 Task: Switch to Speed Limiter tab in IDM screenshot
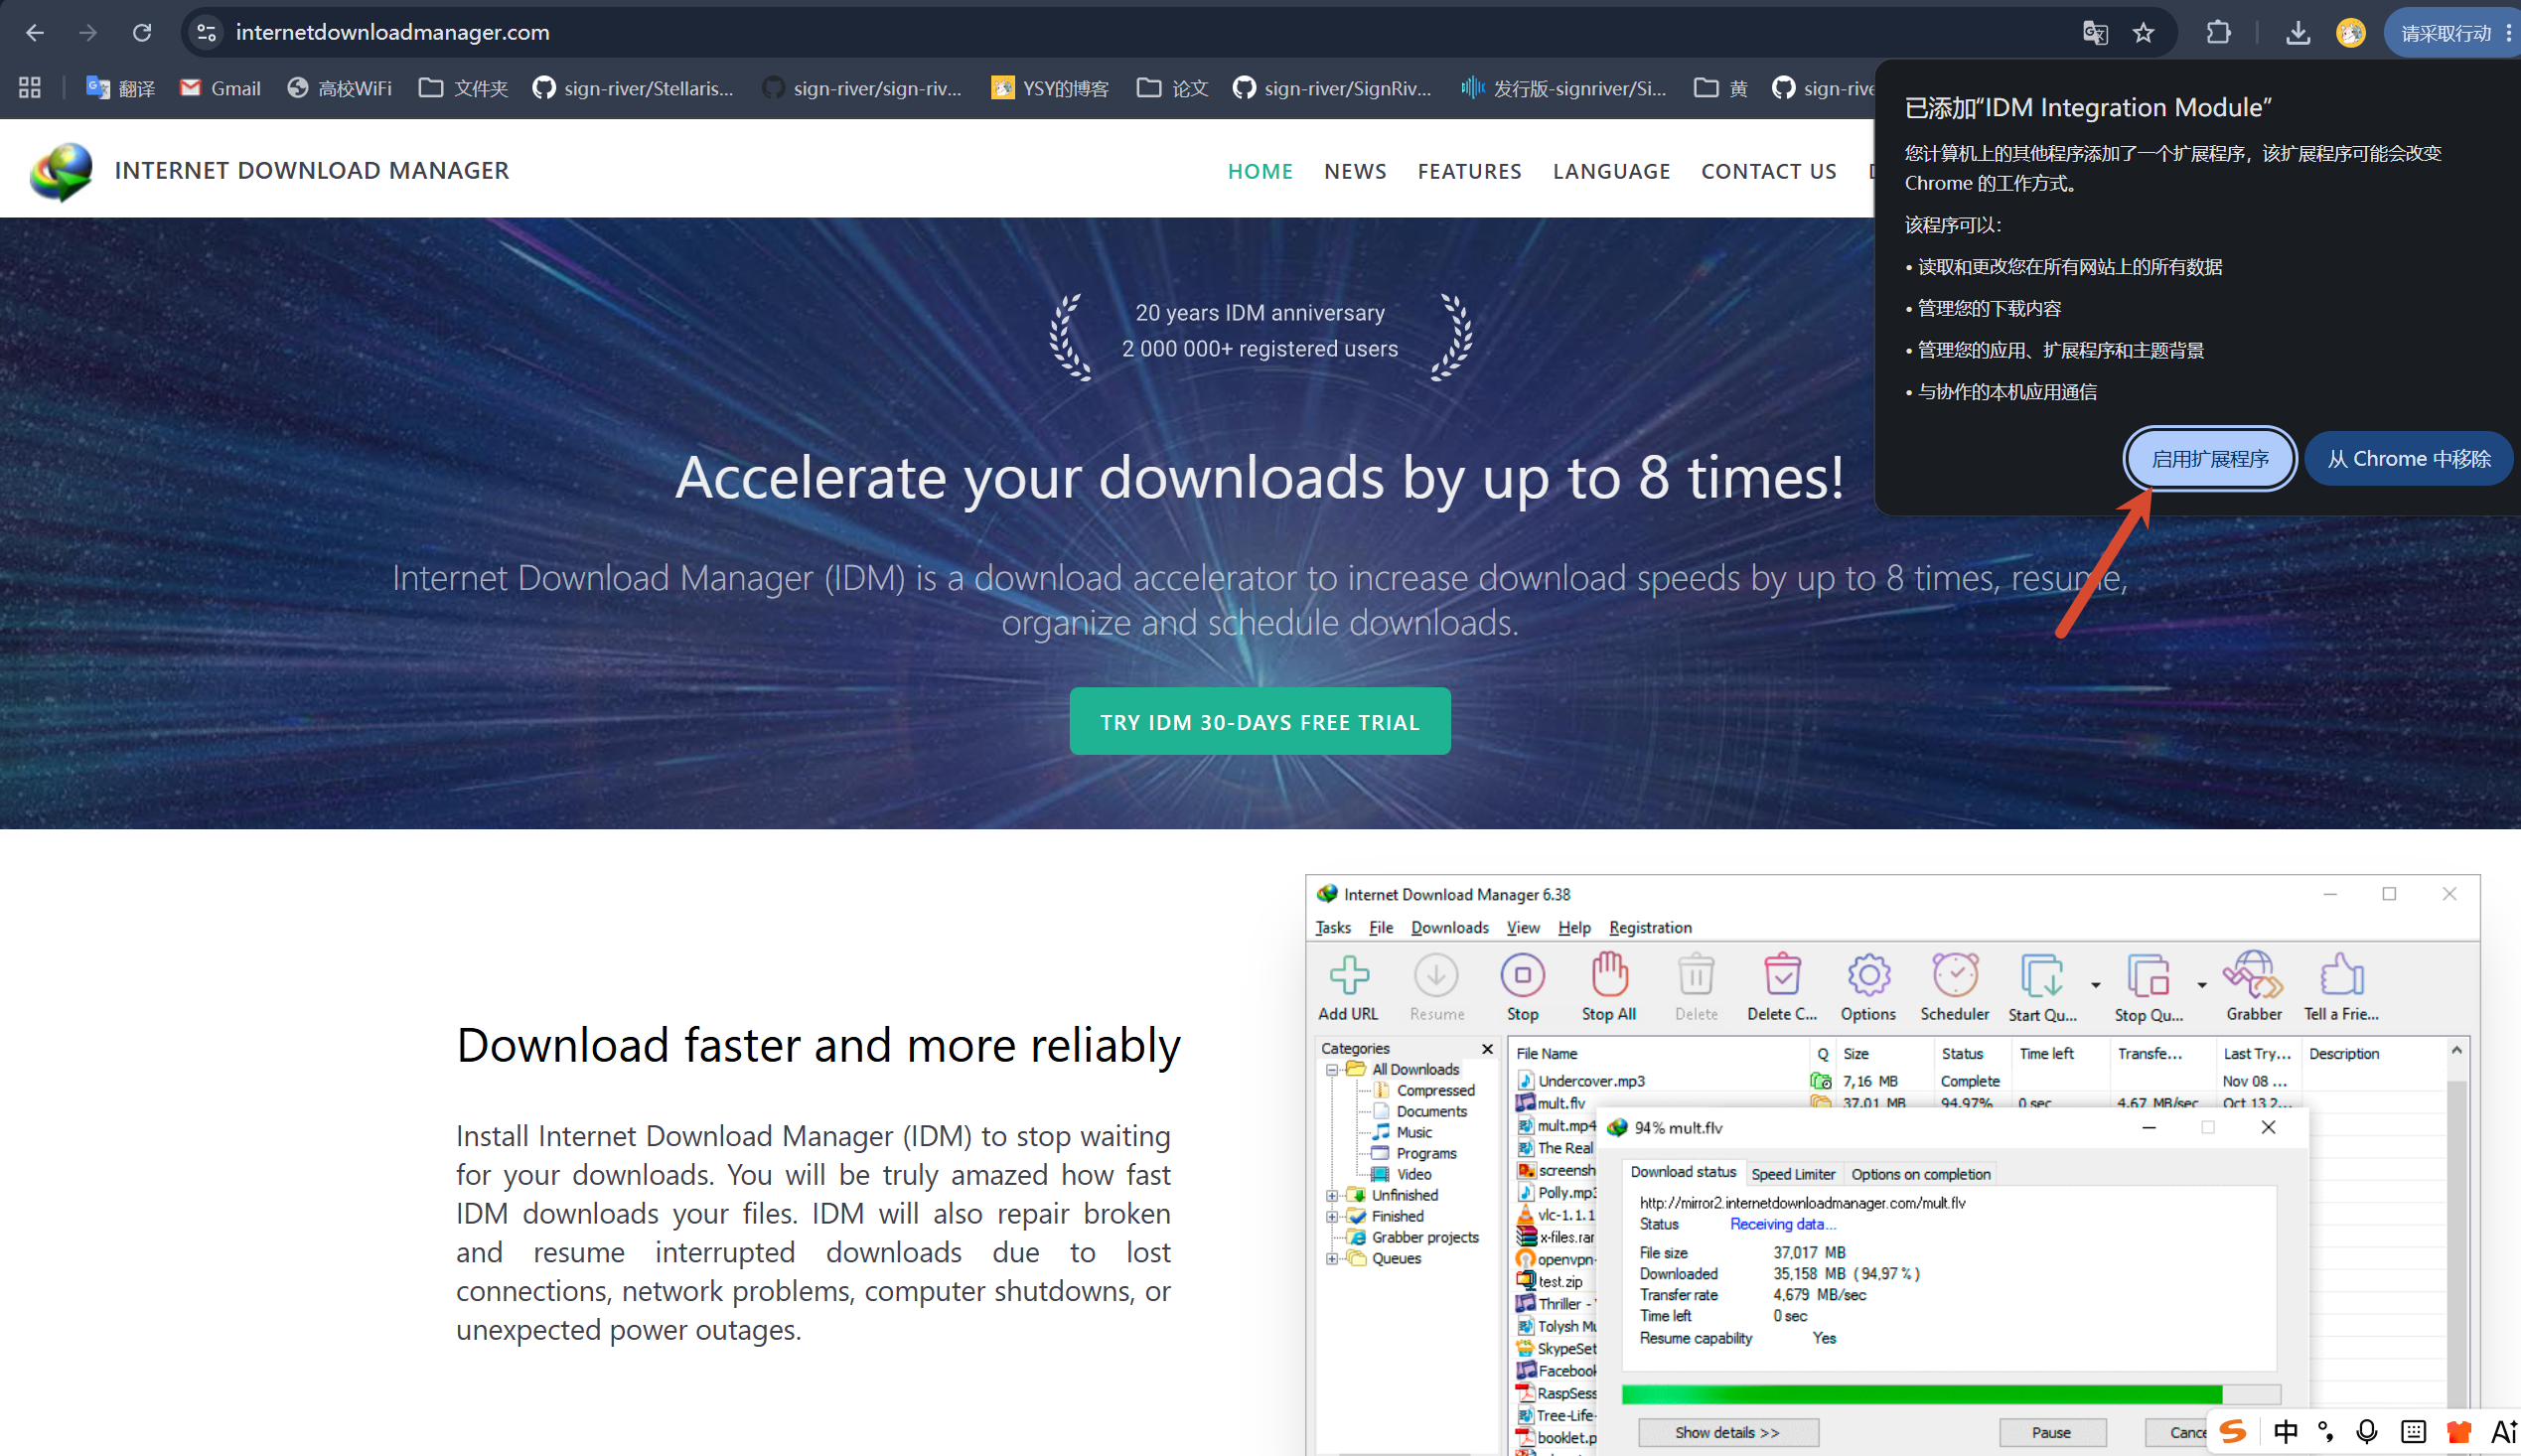1793,1174
